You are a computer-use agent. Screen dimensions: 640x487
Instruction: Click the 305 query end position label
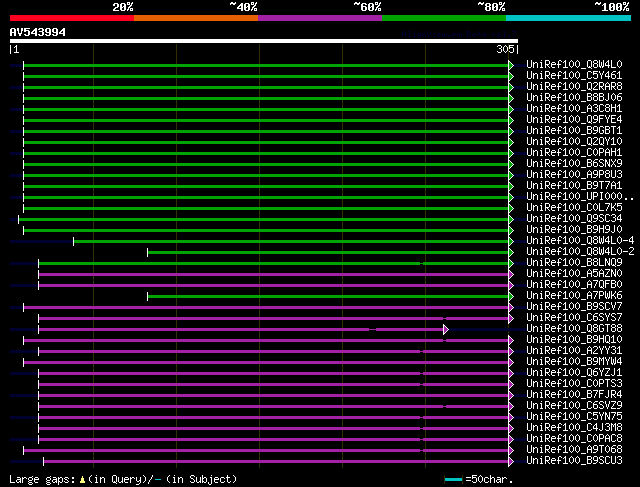pyautogui.click(x=505, y=49)
